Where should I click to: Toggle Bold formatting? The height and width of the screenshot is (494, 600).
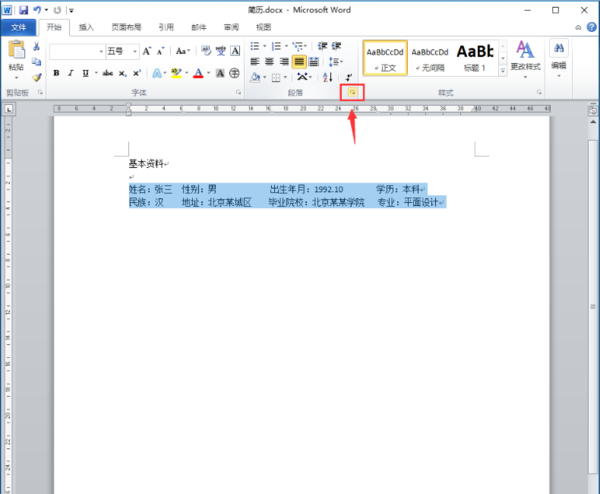(x=56, y=73)
